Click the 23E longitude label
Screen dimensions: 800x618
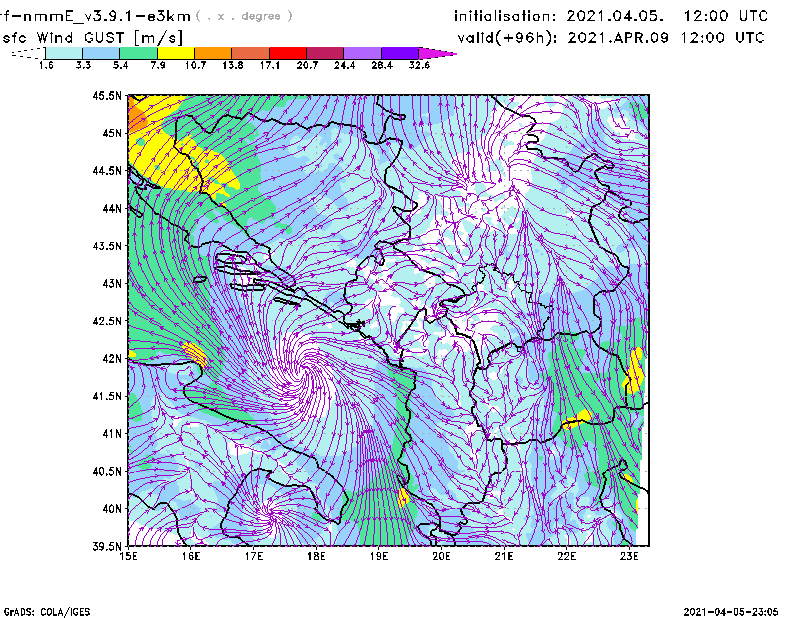point(629,556)
